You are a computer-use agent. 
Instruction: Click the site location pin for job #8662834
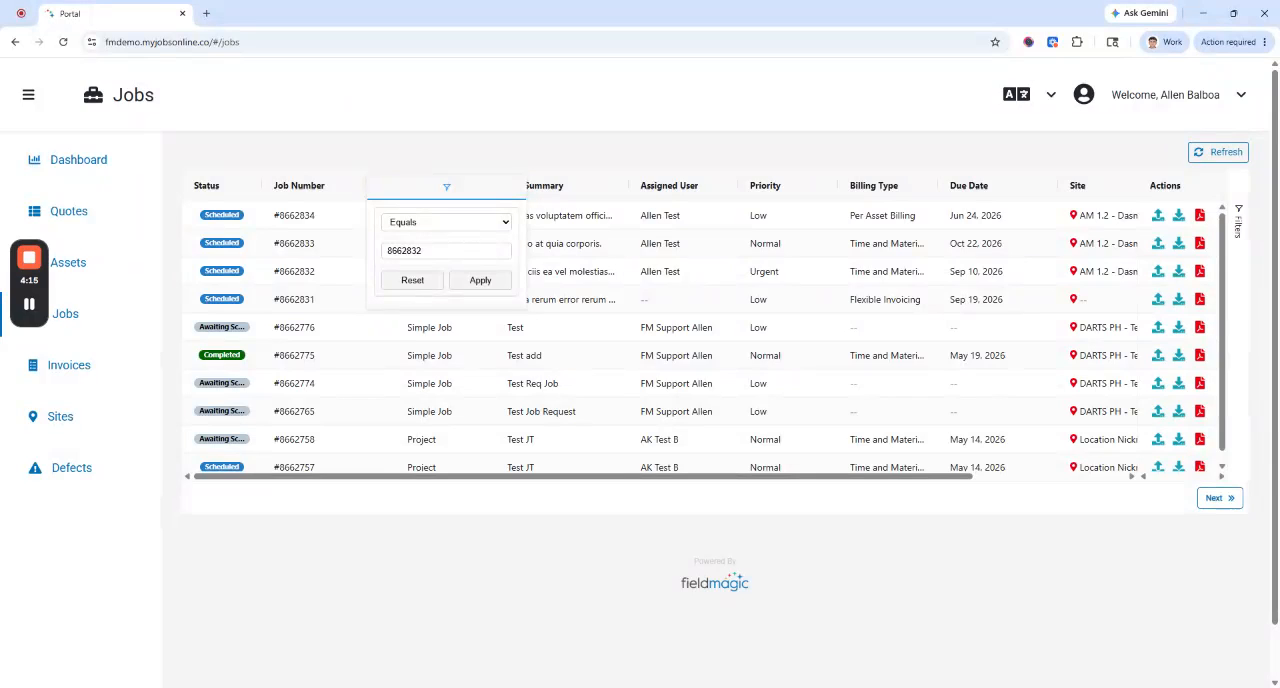pyautogui.click(x=1073, y=215)
